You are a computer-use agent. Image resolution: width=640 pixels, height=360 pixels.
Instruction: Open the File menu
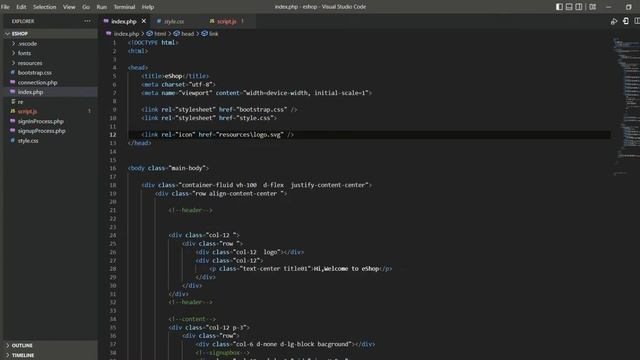click(x=5, y=7)
